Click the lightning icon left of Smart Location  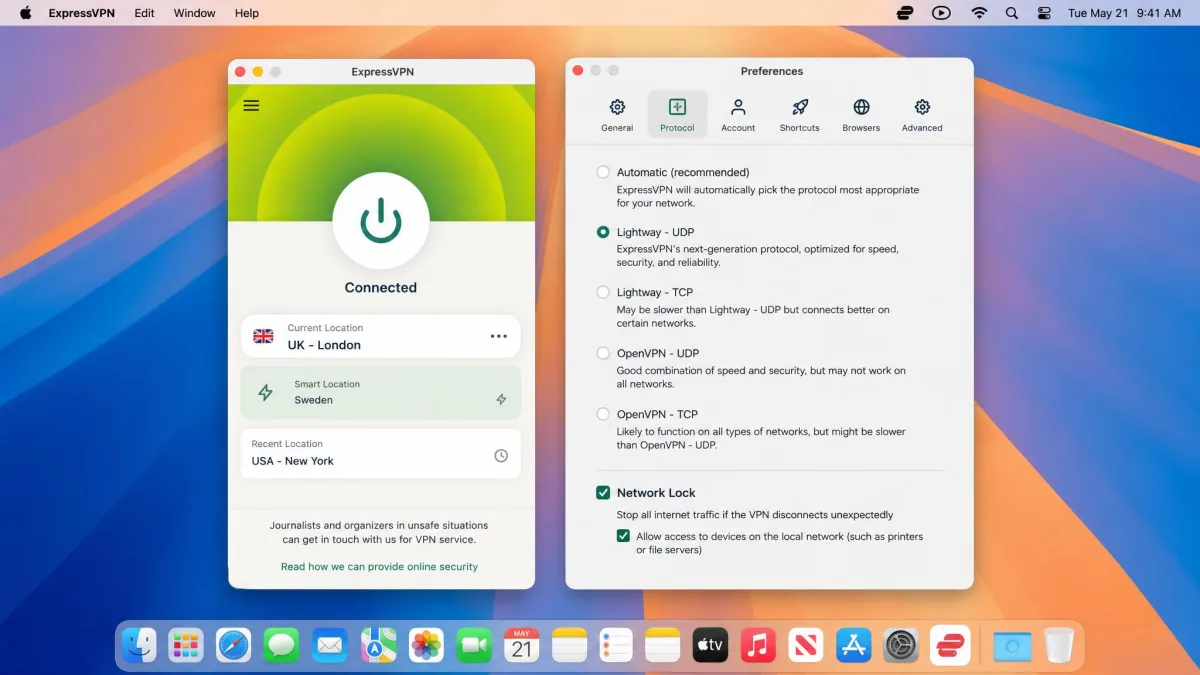[x=265, y=393]
